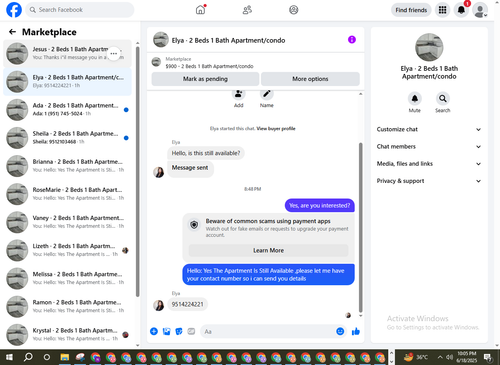500x365 pixels.
Task: Open Sheila conversation in chat list
Action: 67,138
